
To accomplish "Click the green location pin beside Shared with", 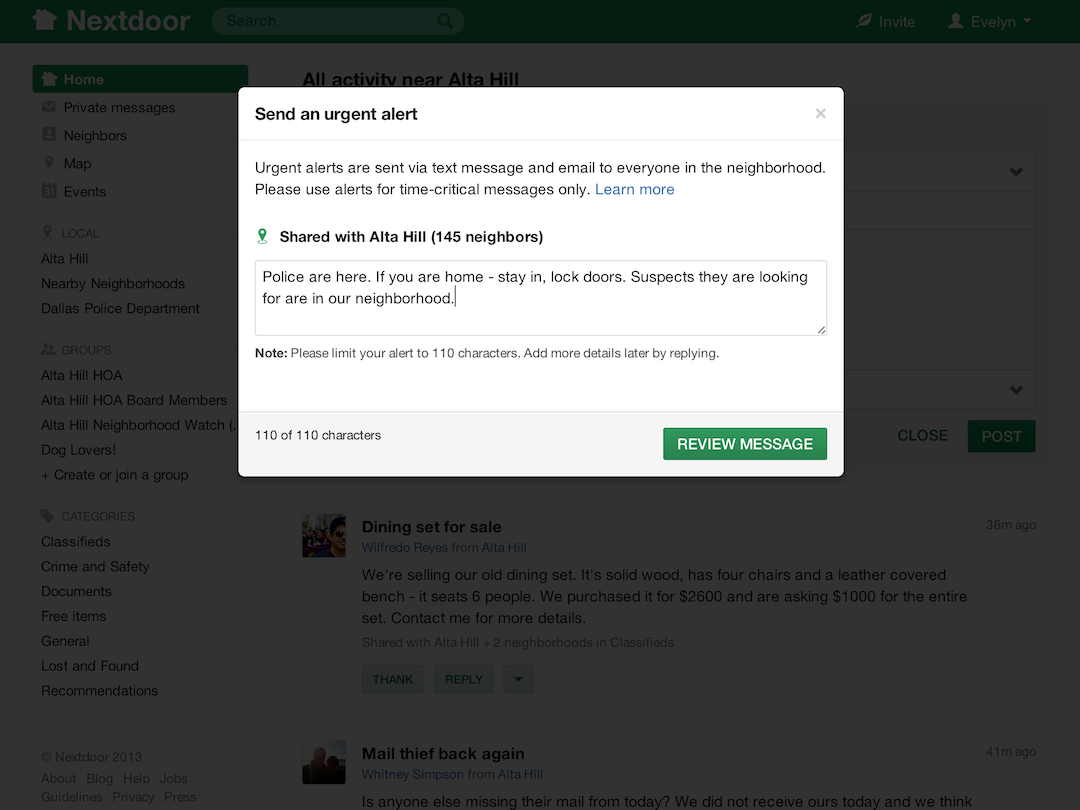I will (x=262, y=237).
